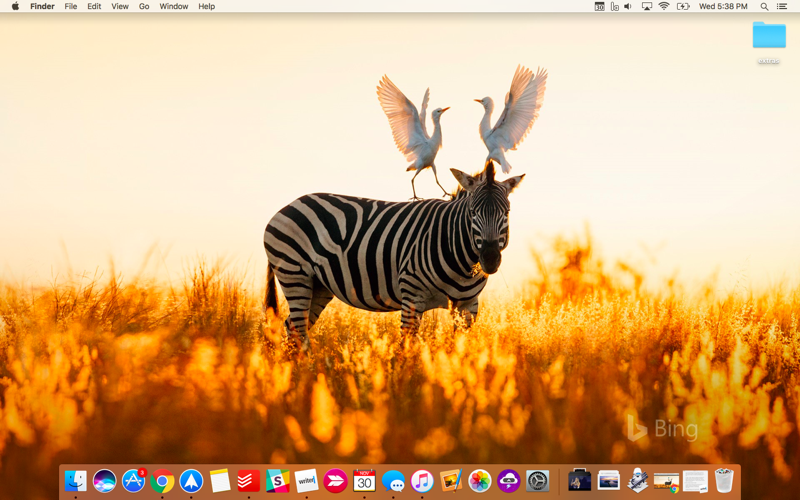
Task: Open the Apple menu
Action: (x=15, y=6)
